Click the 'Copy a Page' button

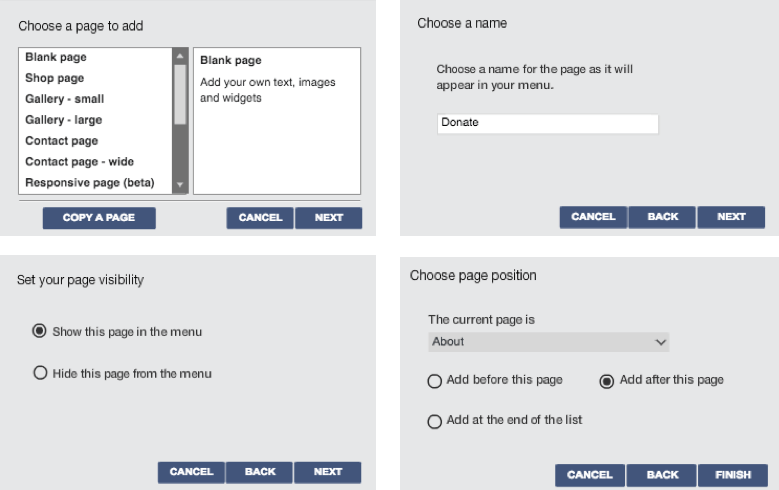pyautogui.click(x=99, y=218)
